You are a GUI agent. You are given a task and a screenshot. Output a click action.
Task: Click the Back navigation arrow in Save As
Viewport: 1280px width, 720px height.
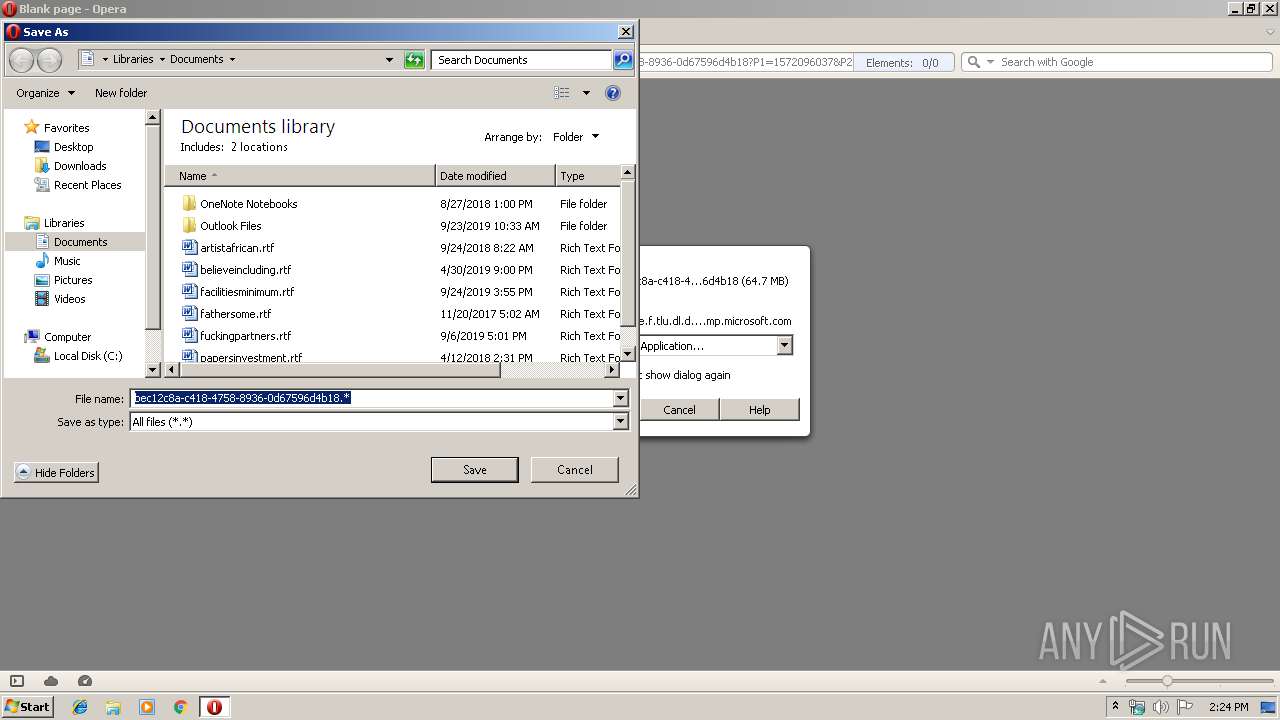(x=21, y=60)
